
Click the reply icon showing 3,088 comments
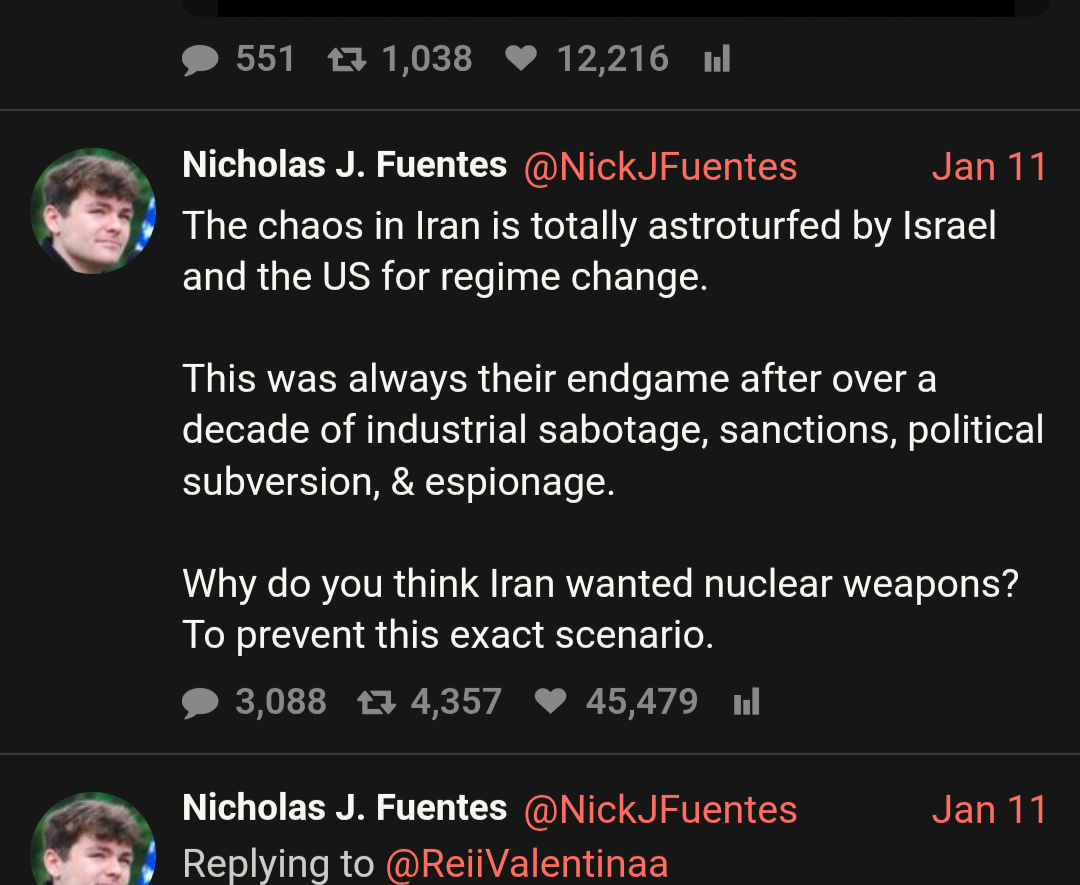[x=201, y=703]
